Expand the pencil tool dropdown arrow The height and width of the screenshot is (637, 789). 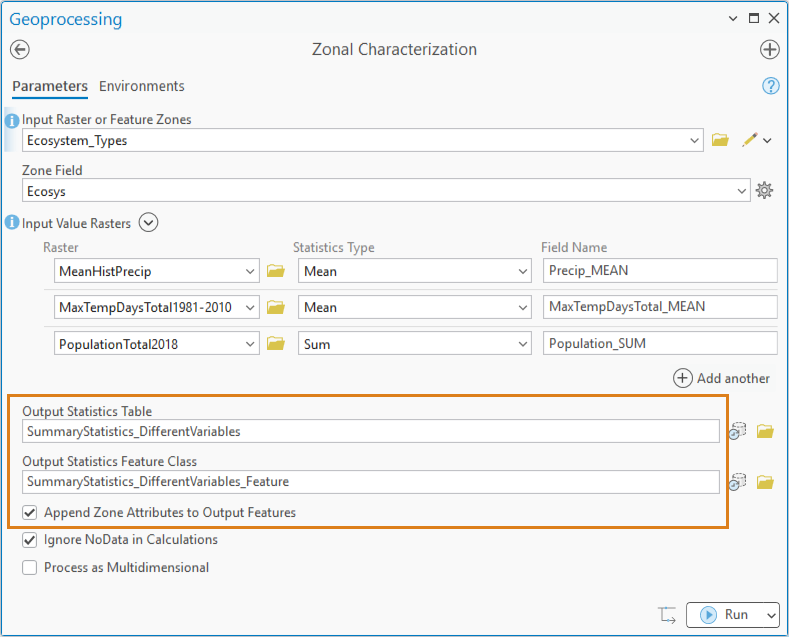click(x=767, y=140)
